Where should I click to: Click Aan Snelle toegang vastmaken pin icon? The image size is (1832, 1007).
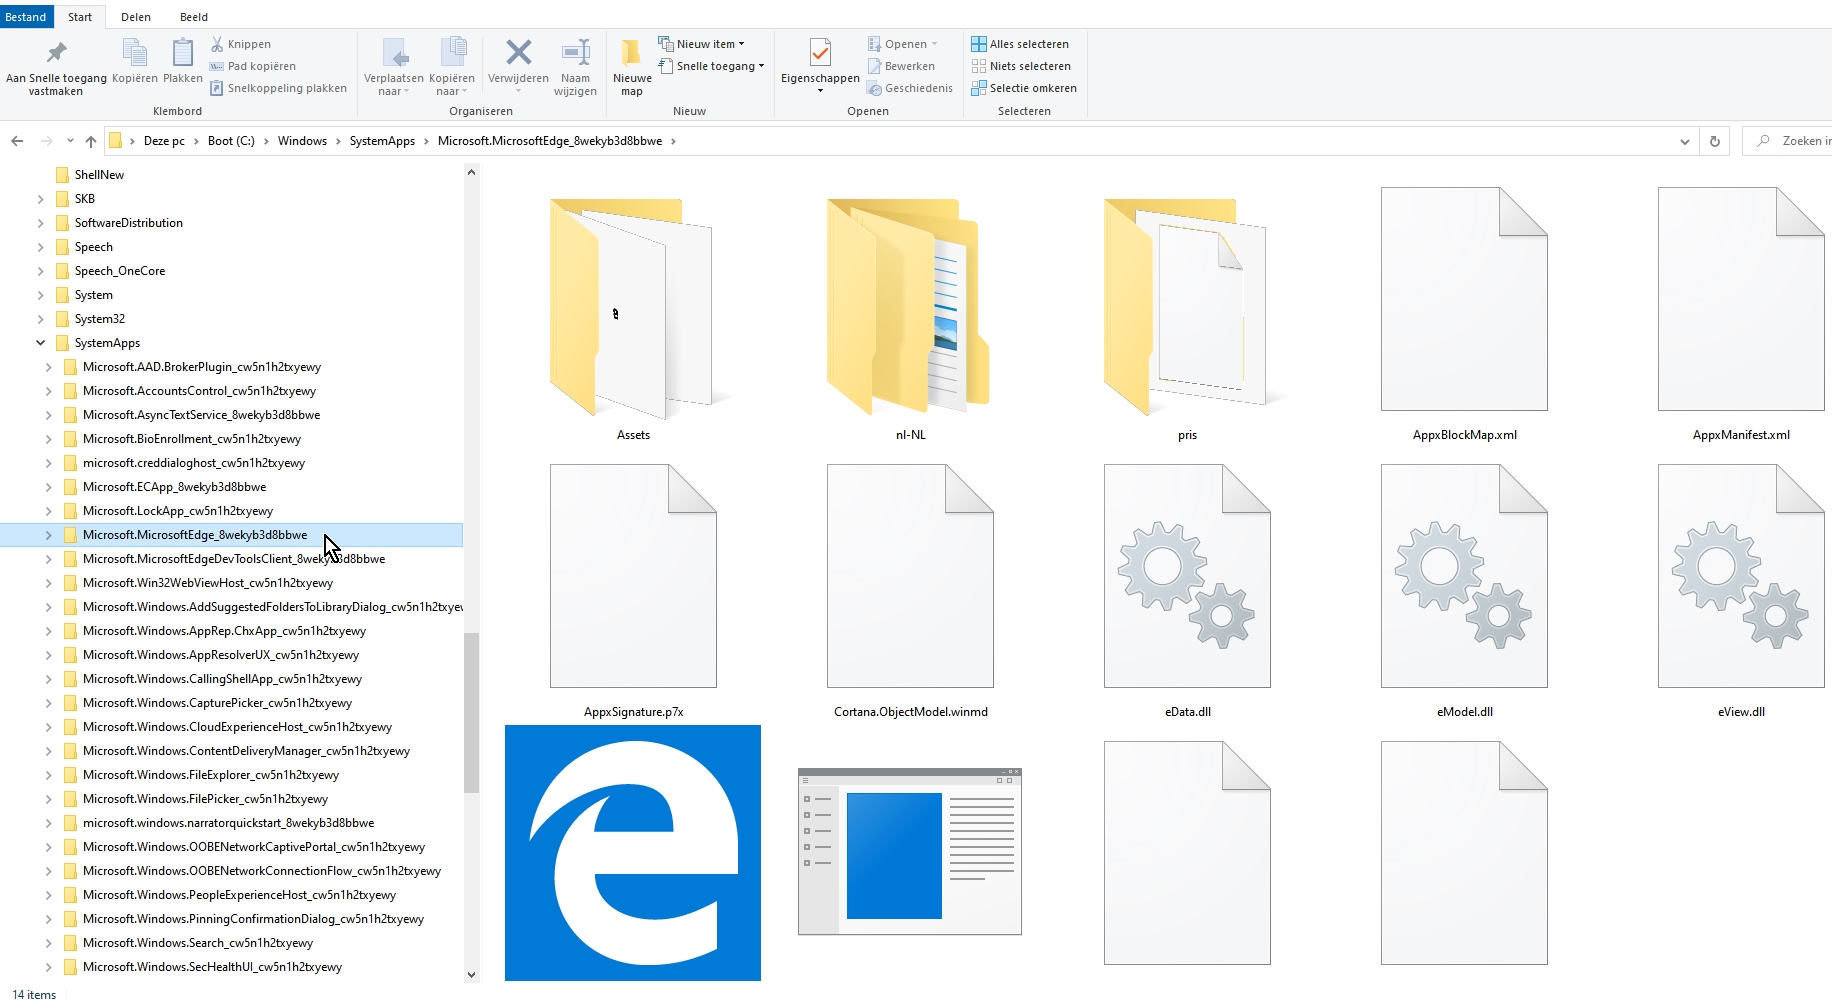[x=56, y=54]
